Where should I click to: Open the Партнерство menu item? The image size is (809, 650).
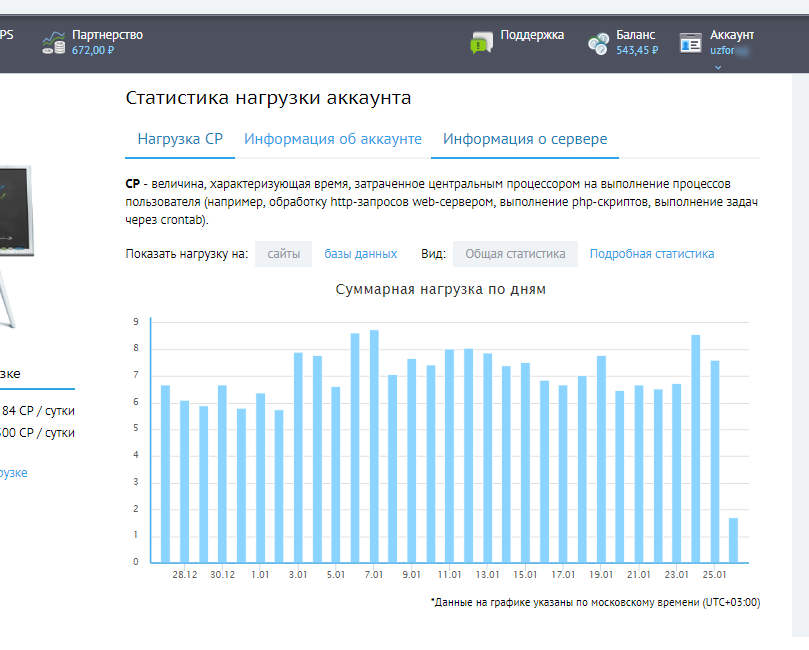click(107, 35)
